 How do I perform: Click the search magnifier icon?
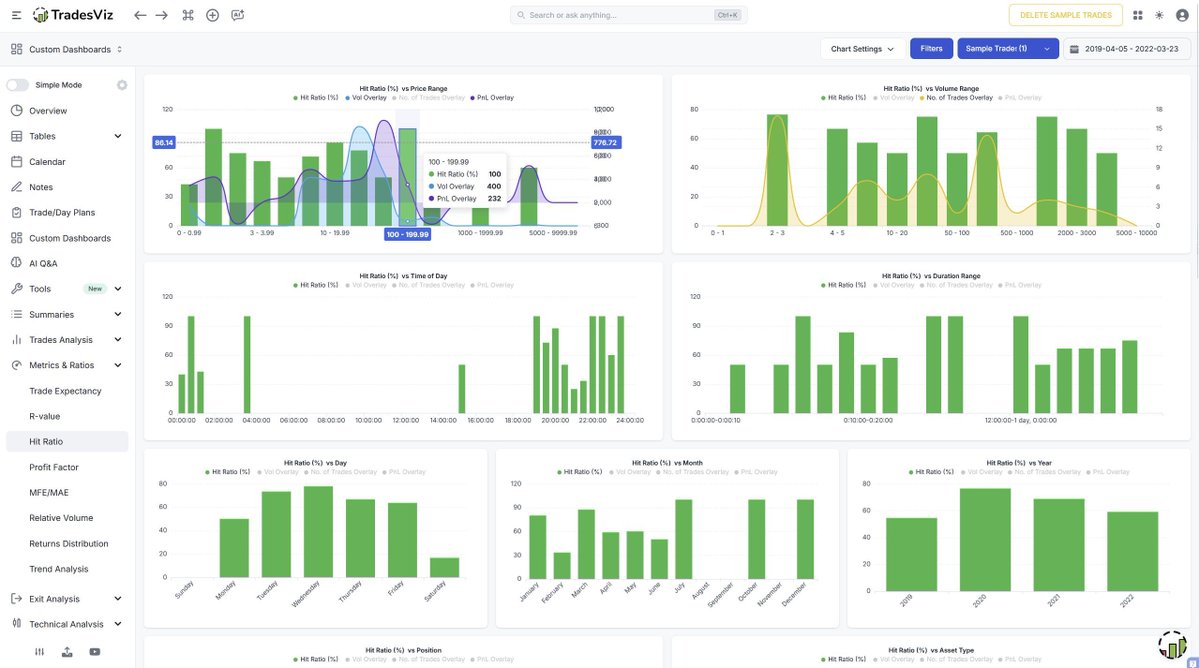(521, 15)
